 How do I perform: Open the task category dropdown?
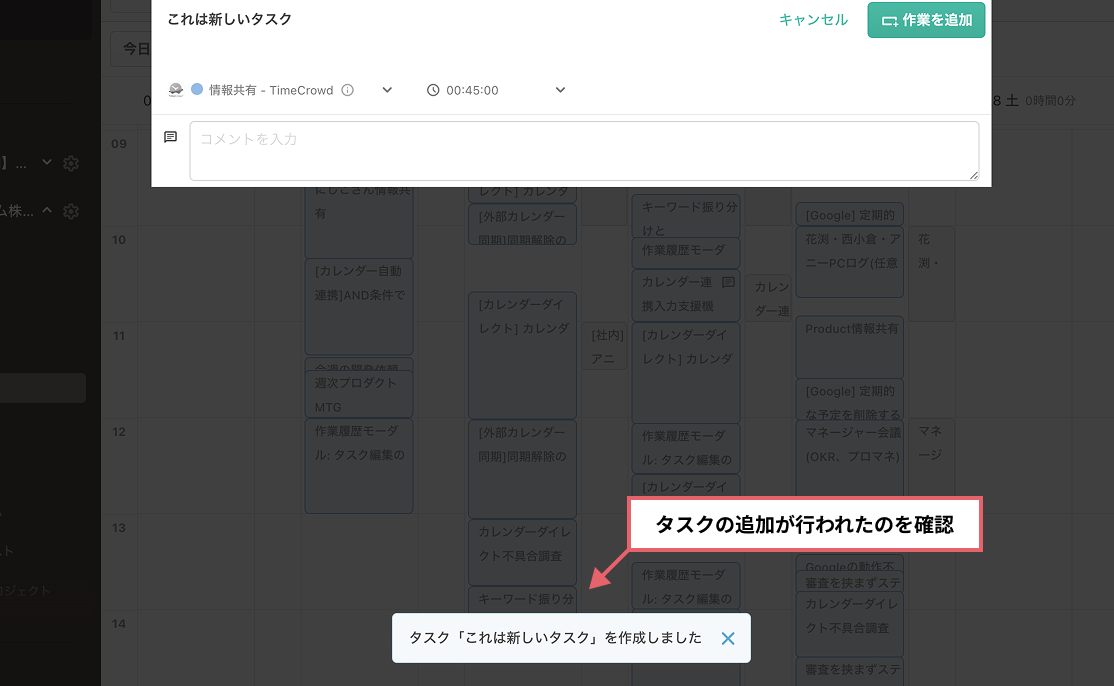pos(387,89)
